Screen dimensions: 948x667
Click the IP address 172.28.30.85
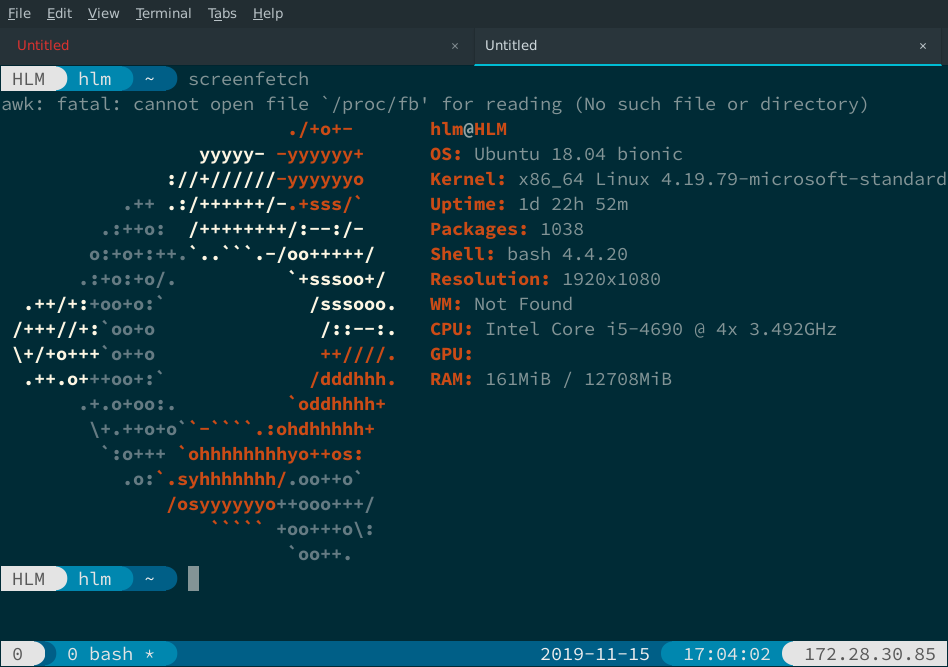tap(869, 654)
